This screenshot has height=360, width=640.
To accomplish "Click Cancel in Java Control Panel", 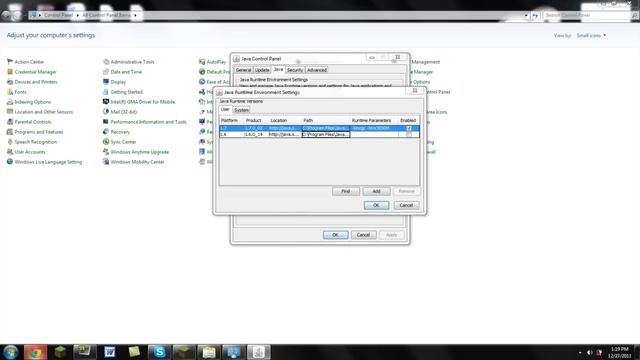I will click(x=363, y=235).
